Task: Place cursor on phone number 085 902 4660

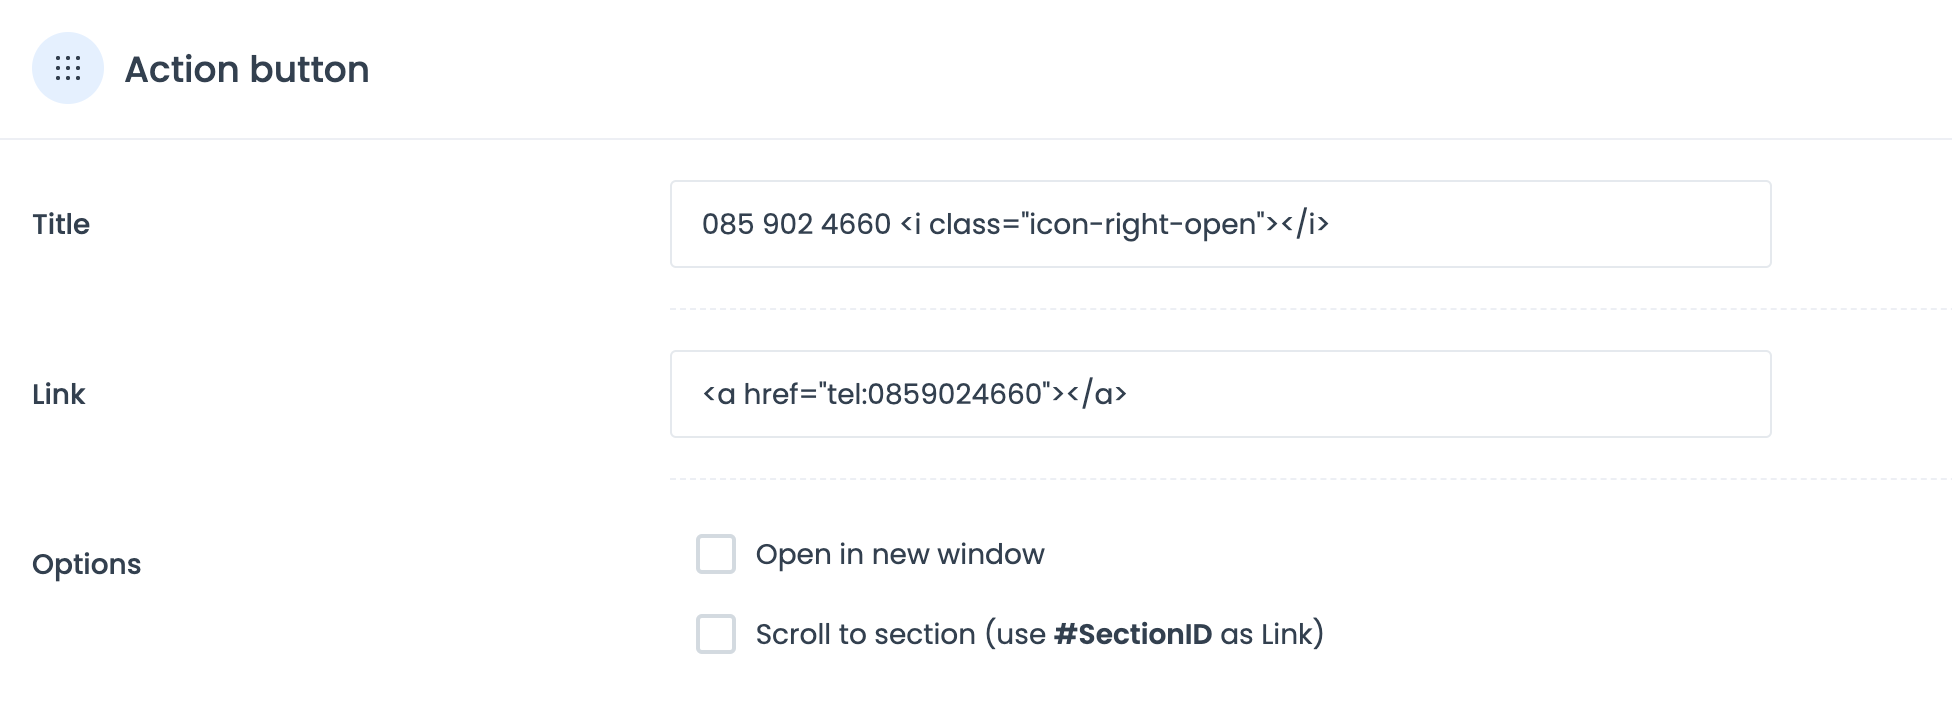Action: (796, 224)
